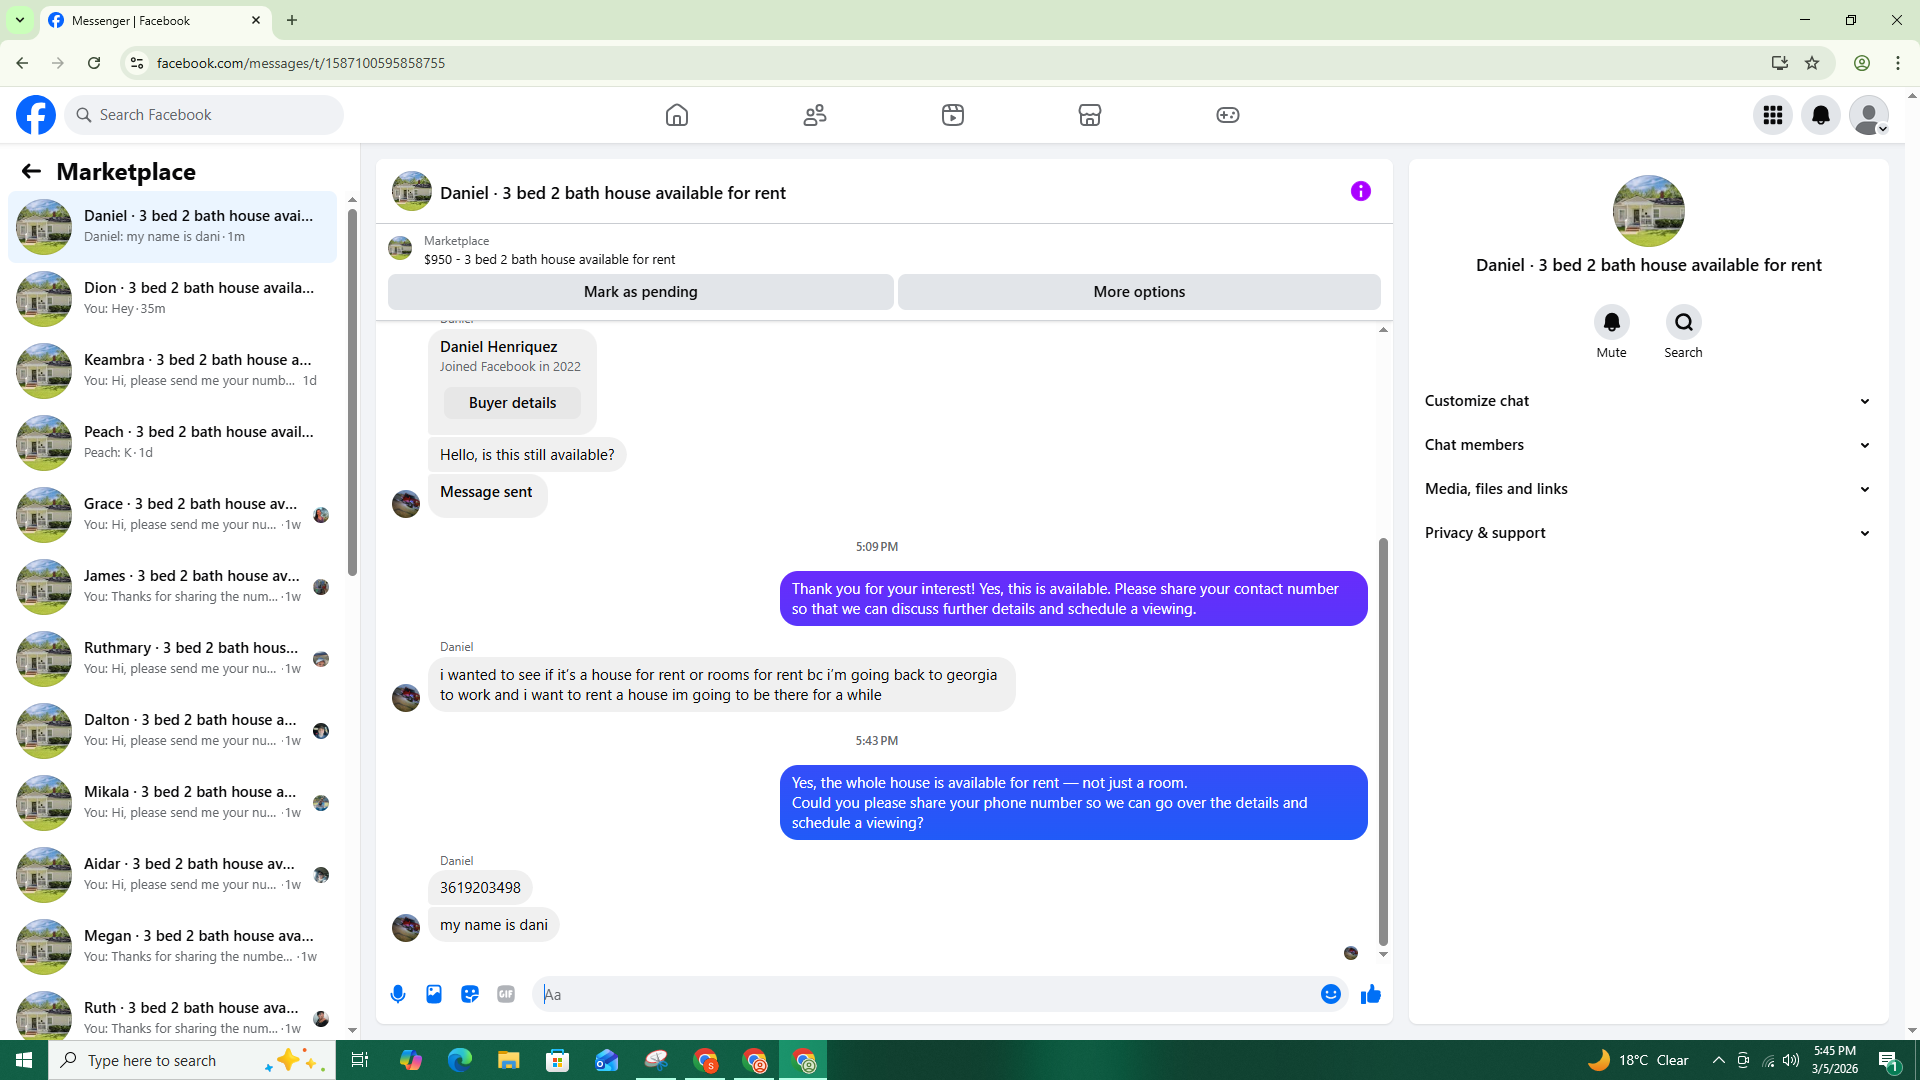
Task: Click the Mark as pending button
Action: tap(640, 292)
